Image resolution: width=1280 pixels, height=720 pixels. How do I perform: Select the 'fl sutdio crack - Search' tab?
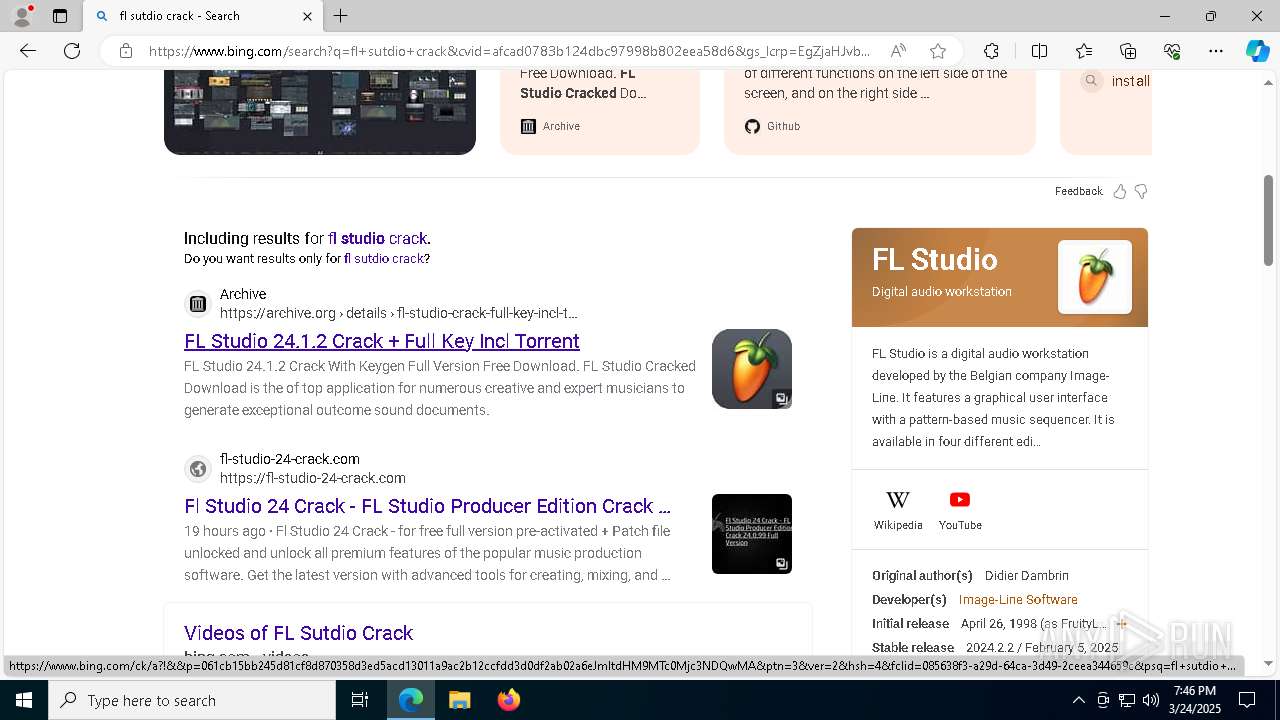pos(204,16)
